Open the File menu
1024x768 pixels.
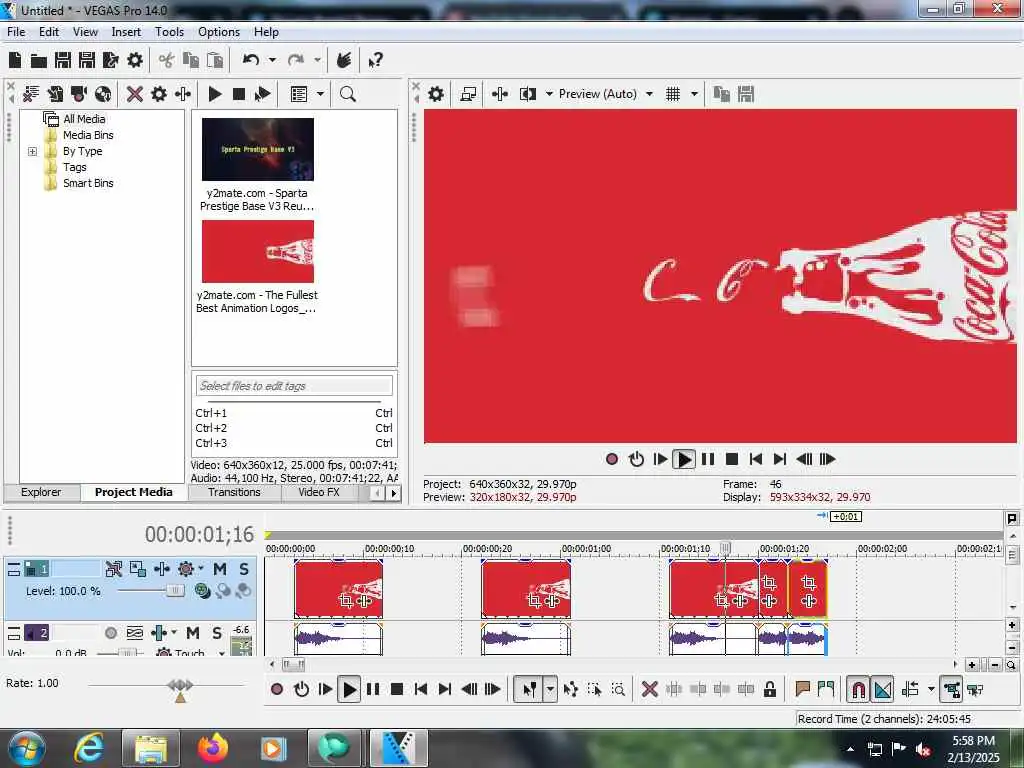click(x=16, y=31)
